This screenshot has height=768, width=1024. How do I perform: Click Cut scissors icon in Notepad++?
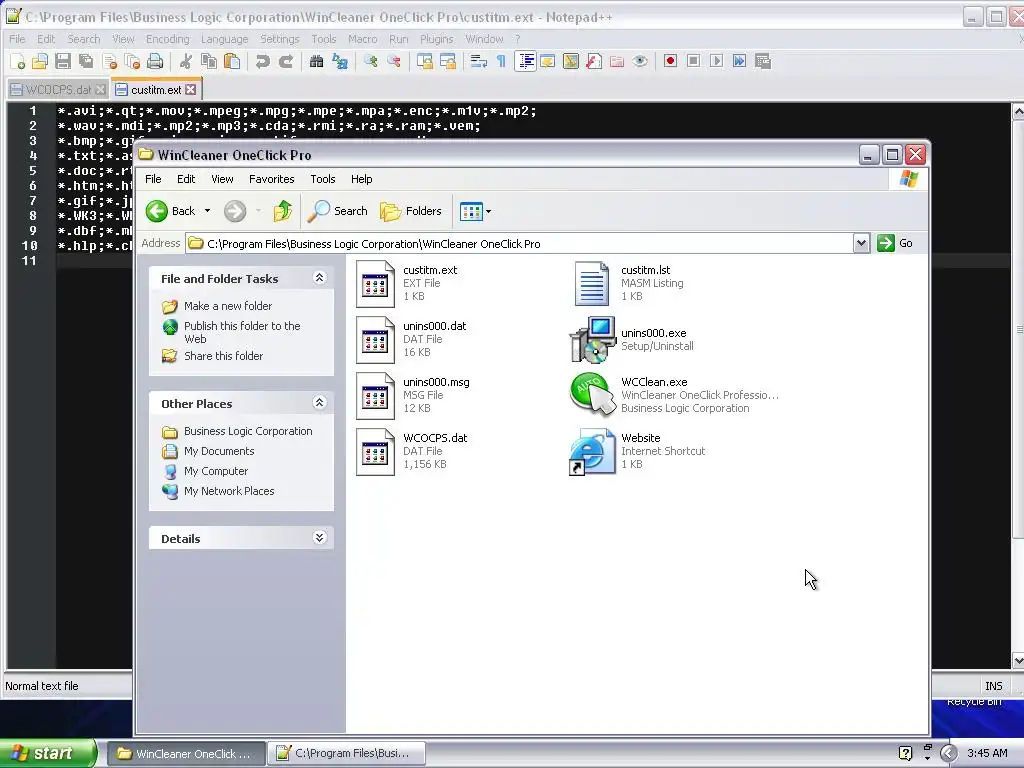pyautogui.click(x=186, y=61)
